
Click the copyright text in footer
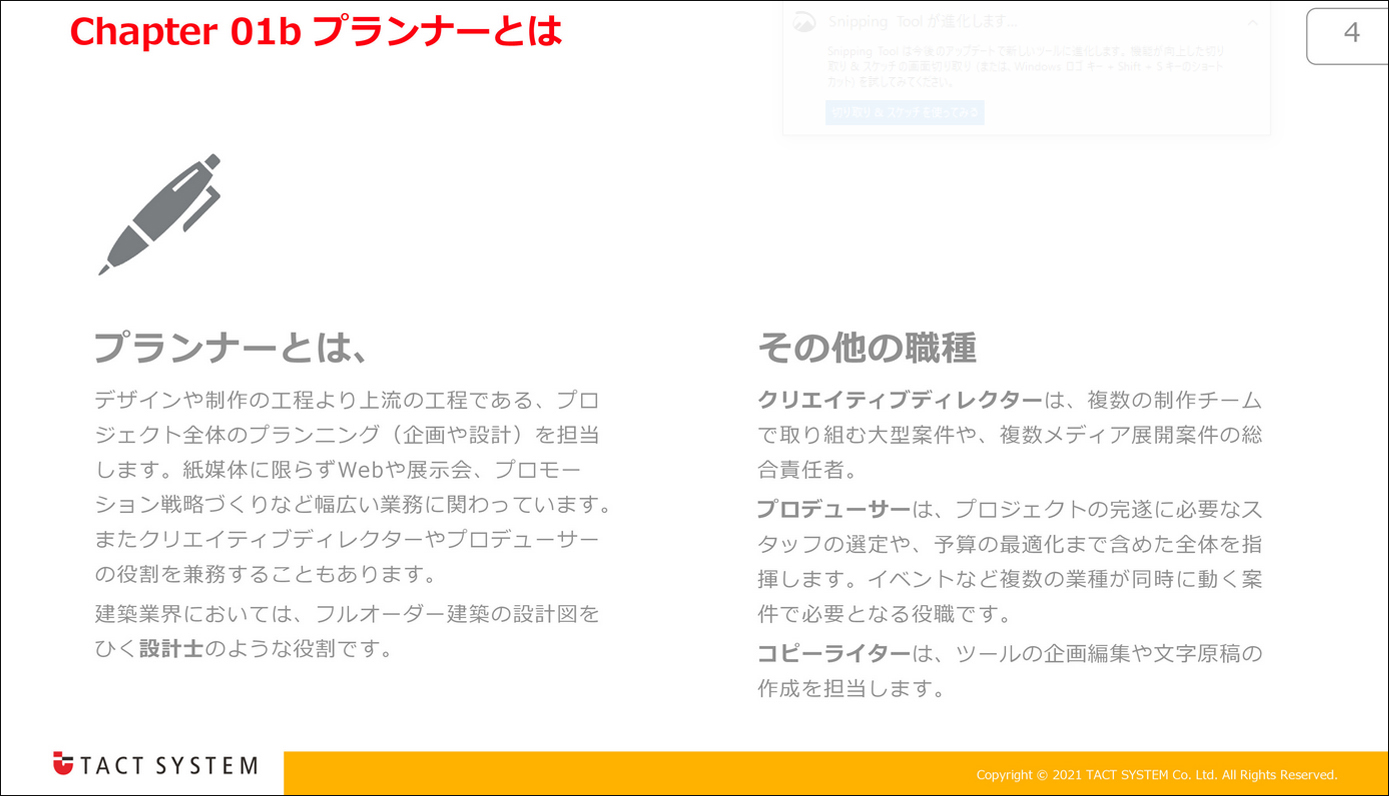1157,775
